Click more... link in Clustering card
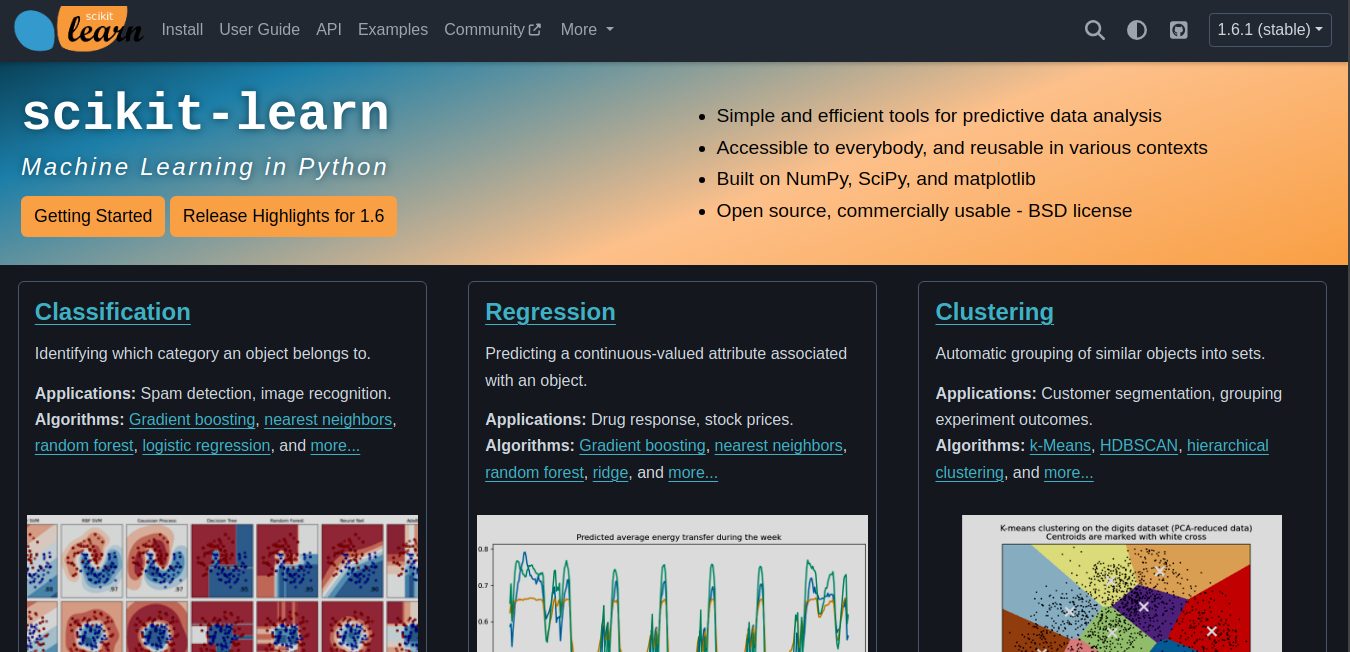 pyautogui.click(x=1069, y=472)
